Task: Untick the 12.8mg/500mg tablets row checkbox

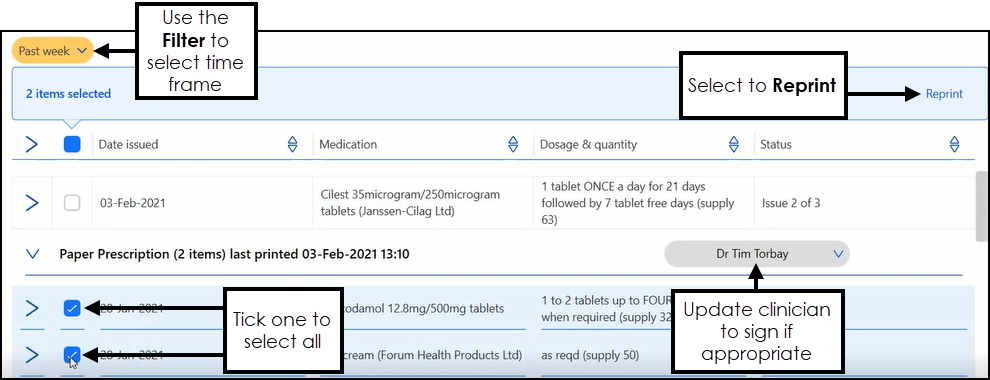Action: point(72,309)
